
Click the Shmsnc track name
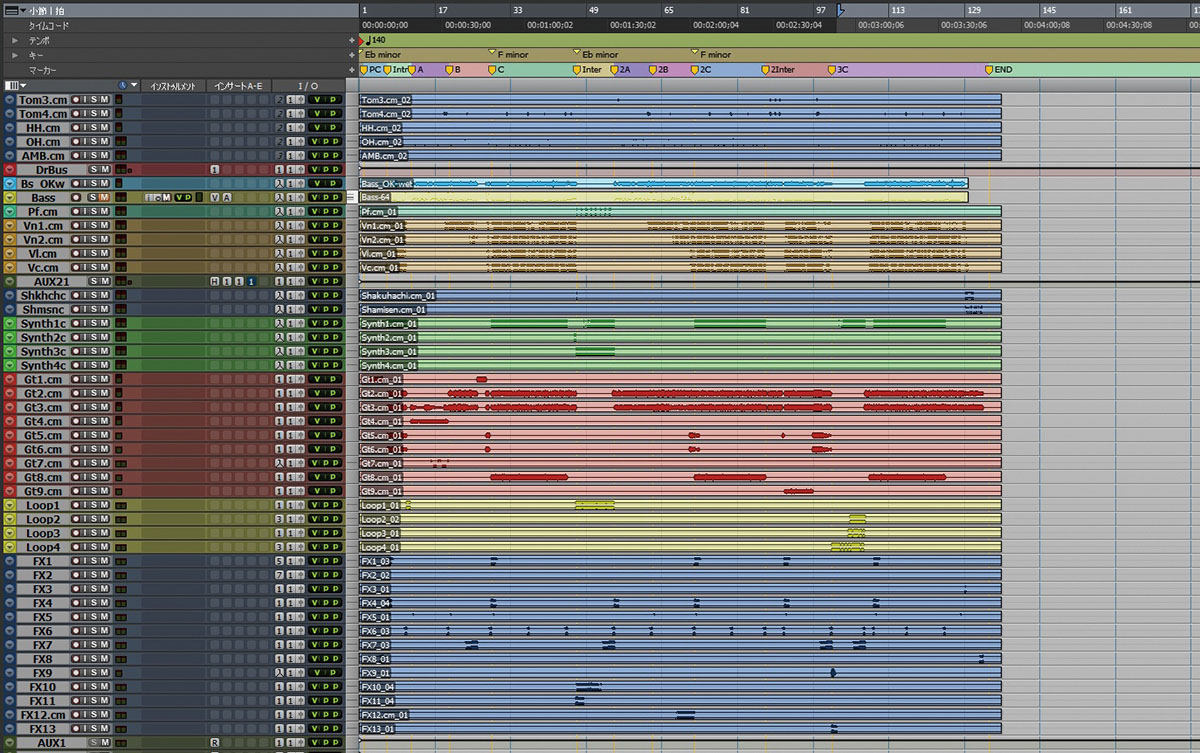(x=43, y=310)
